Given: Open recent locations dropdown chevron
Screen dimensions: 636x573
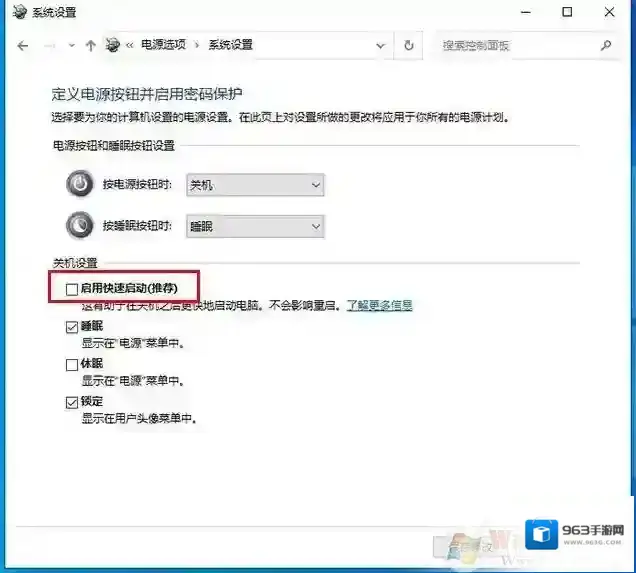Looking at the screenshot, I should click(x=72, y=45).
